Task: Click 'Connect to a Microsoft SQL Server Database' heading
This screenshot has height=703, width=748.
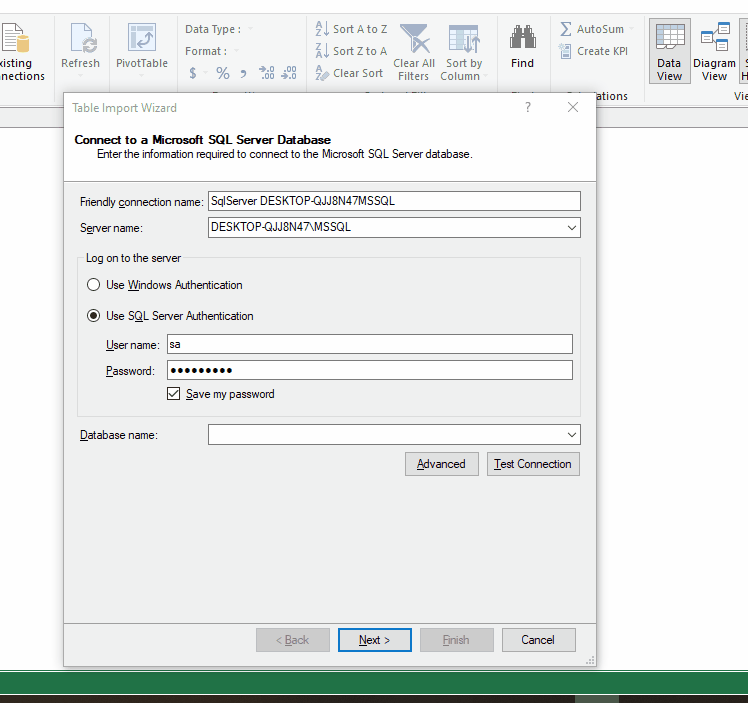Action: pyautogui.click(x=203, y=140)
